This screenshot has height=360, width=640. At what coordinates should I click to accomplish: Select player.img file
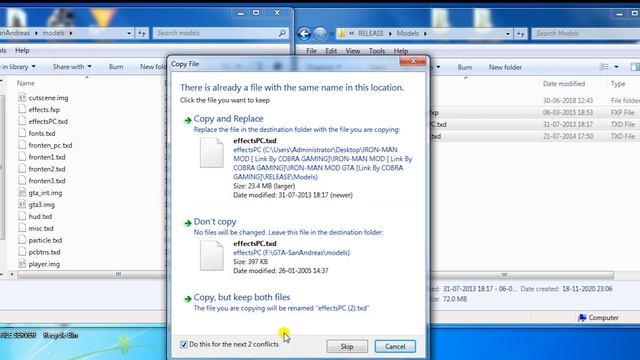(x=44, y=264)
